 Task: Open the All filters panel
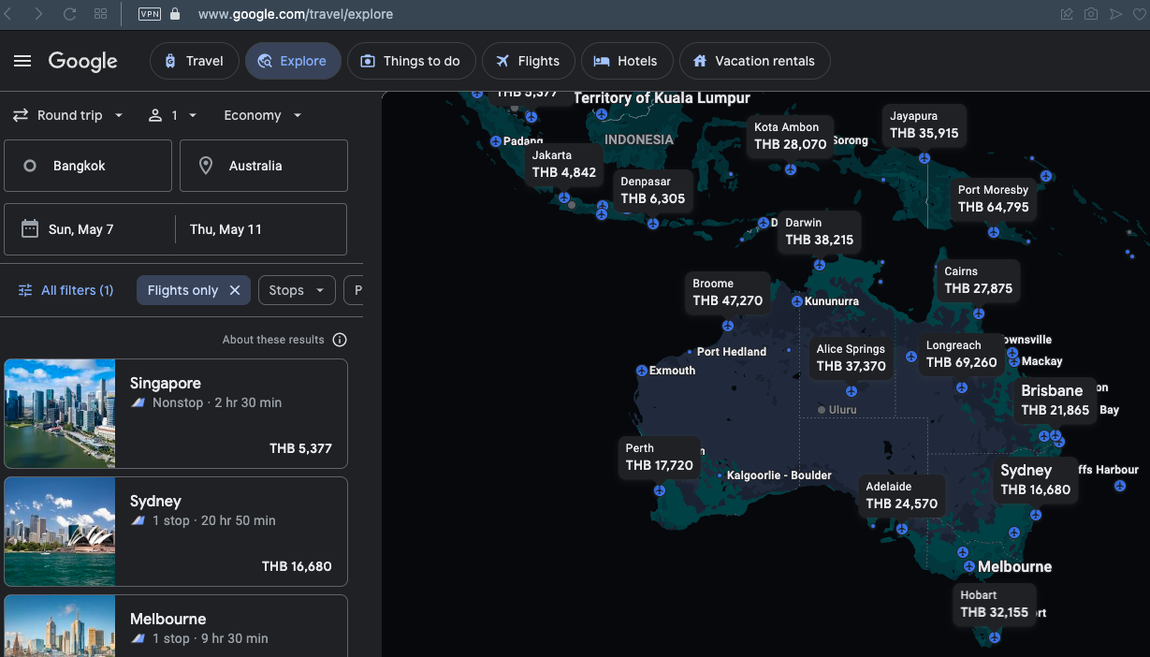(x=66, y=290)
